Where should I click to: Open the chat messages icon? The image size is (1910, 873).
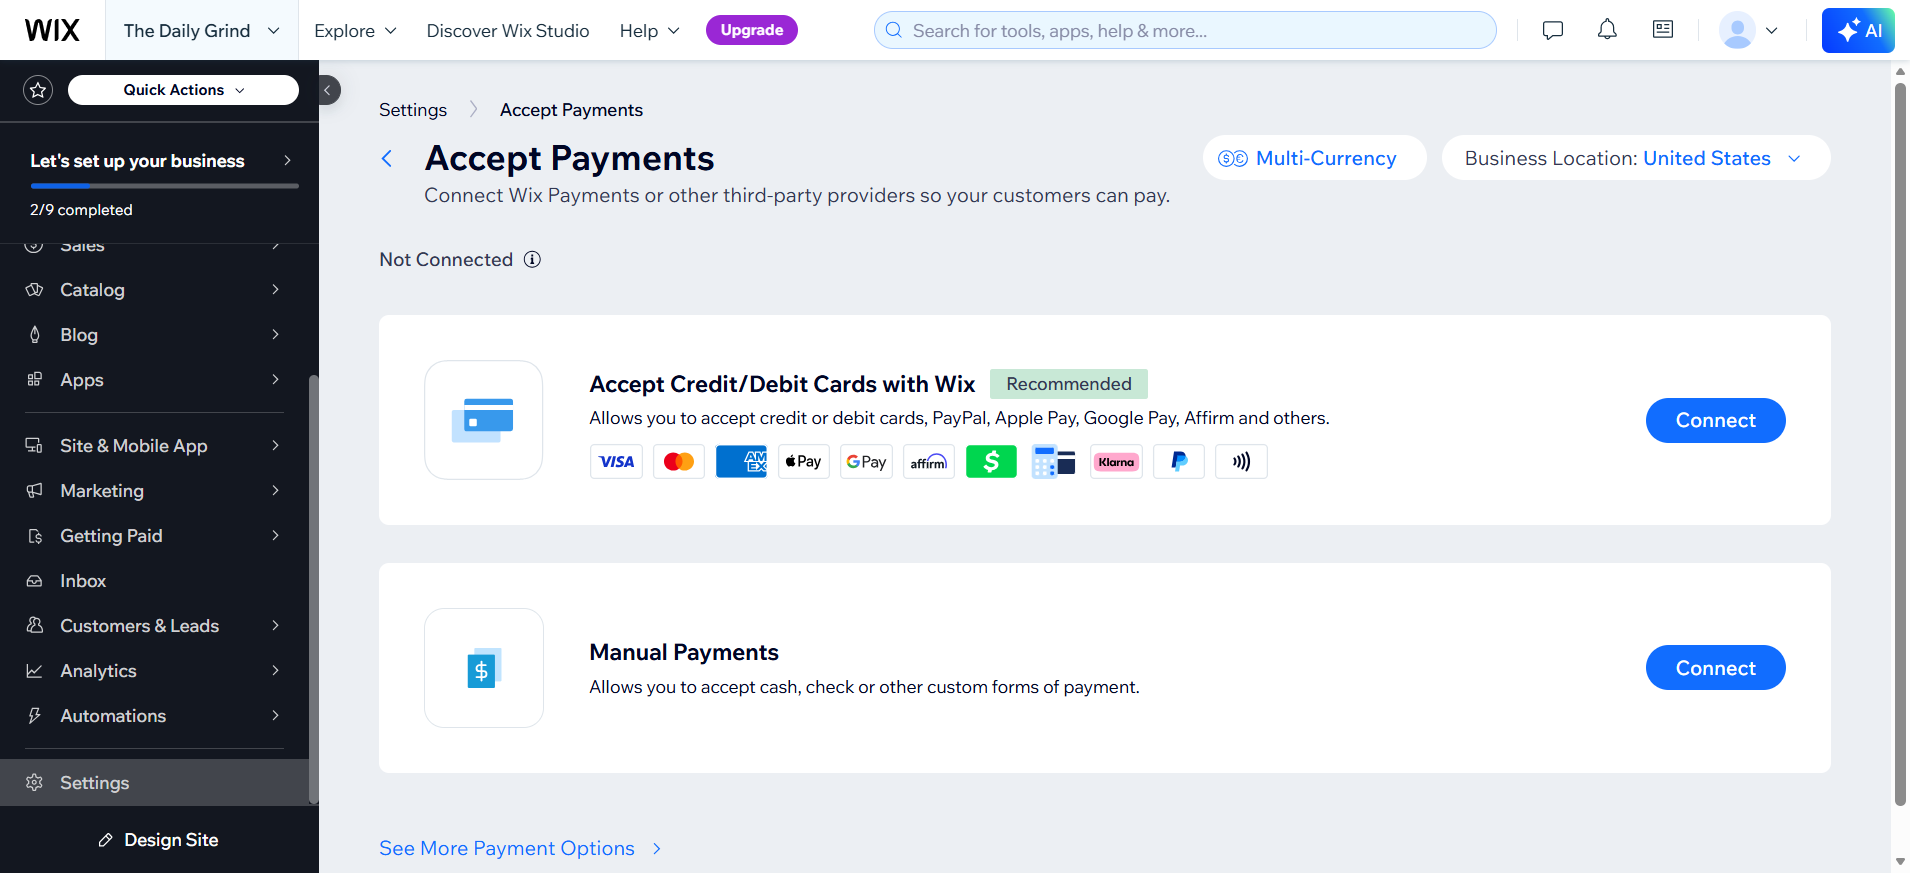[1553, 30]
